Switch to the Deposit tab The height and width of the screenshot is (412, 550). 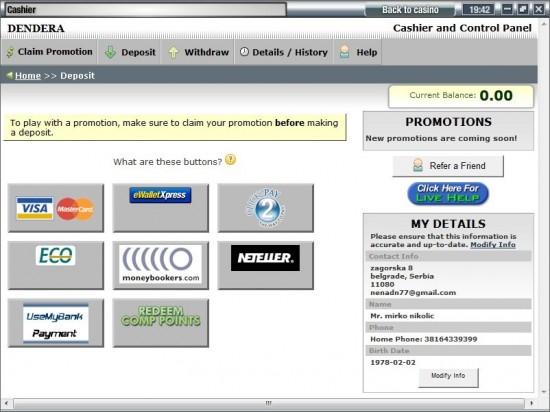pos(129,52)
